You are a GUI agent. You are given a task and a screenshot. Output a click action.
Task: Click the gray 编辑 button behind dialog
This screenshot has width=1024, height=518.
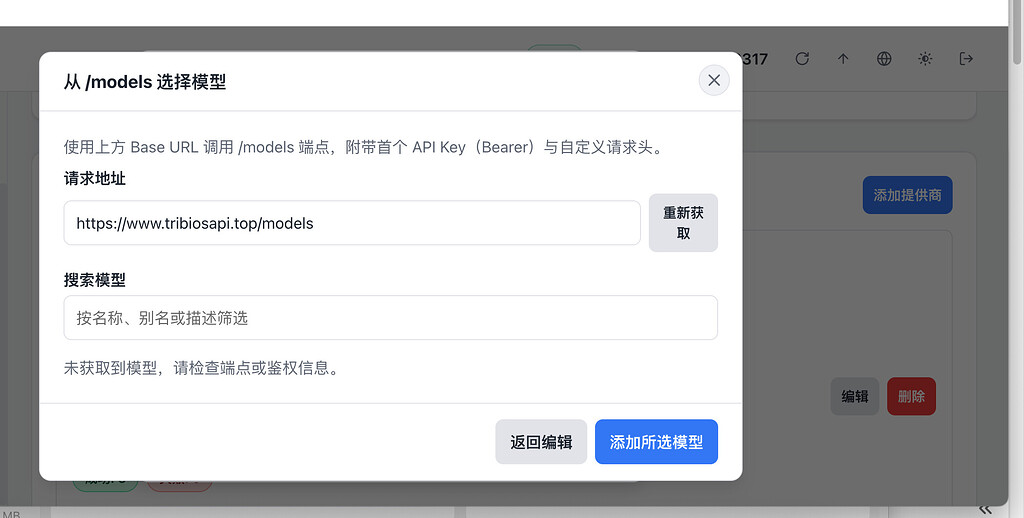854,396
